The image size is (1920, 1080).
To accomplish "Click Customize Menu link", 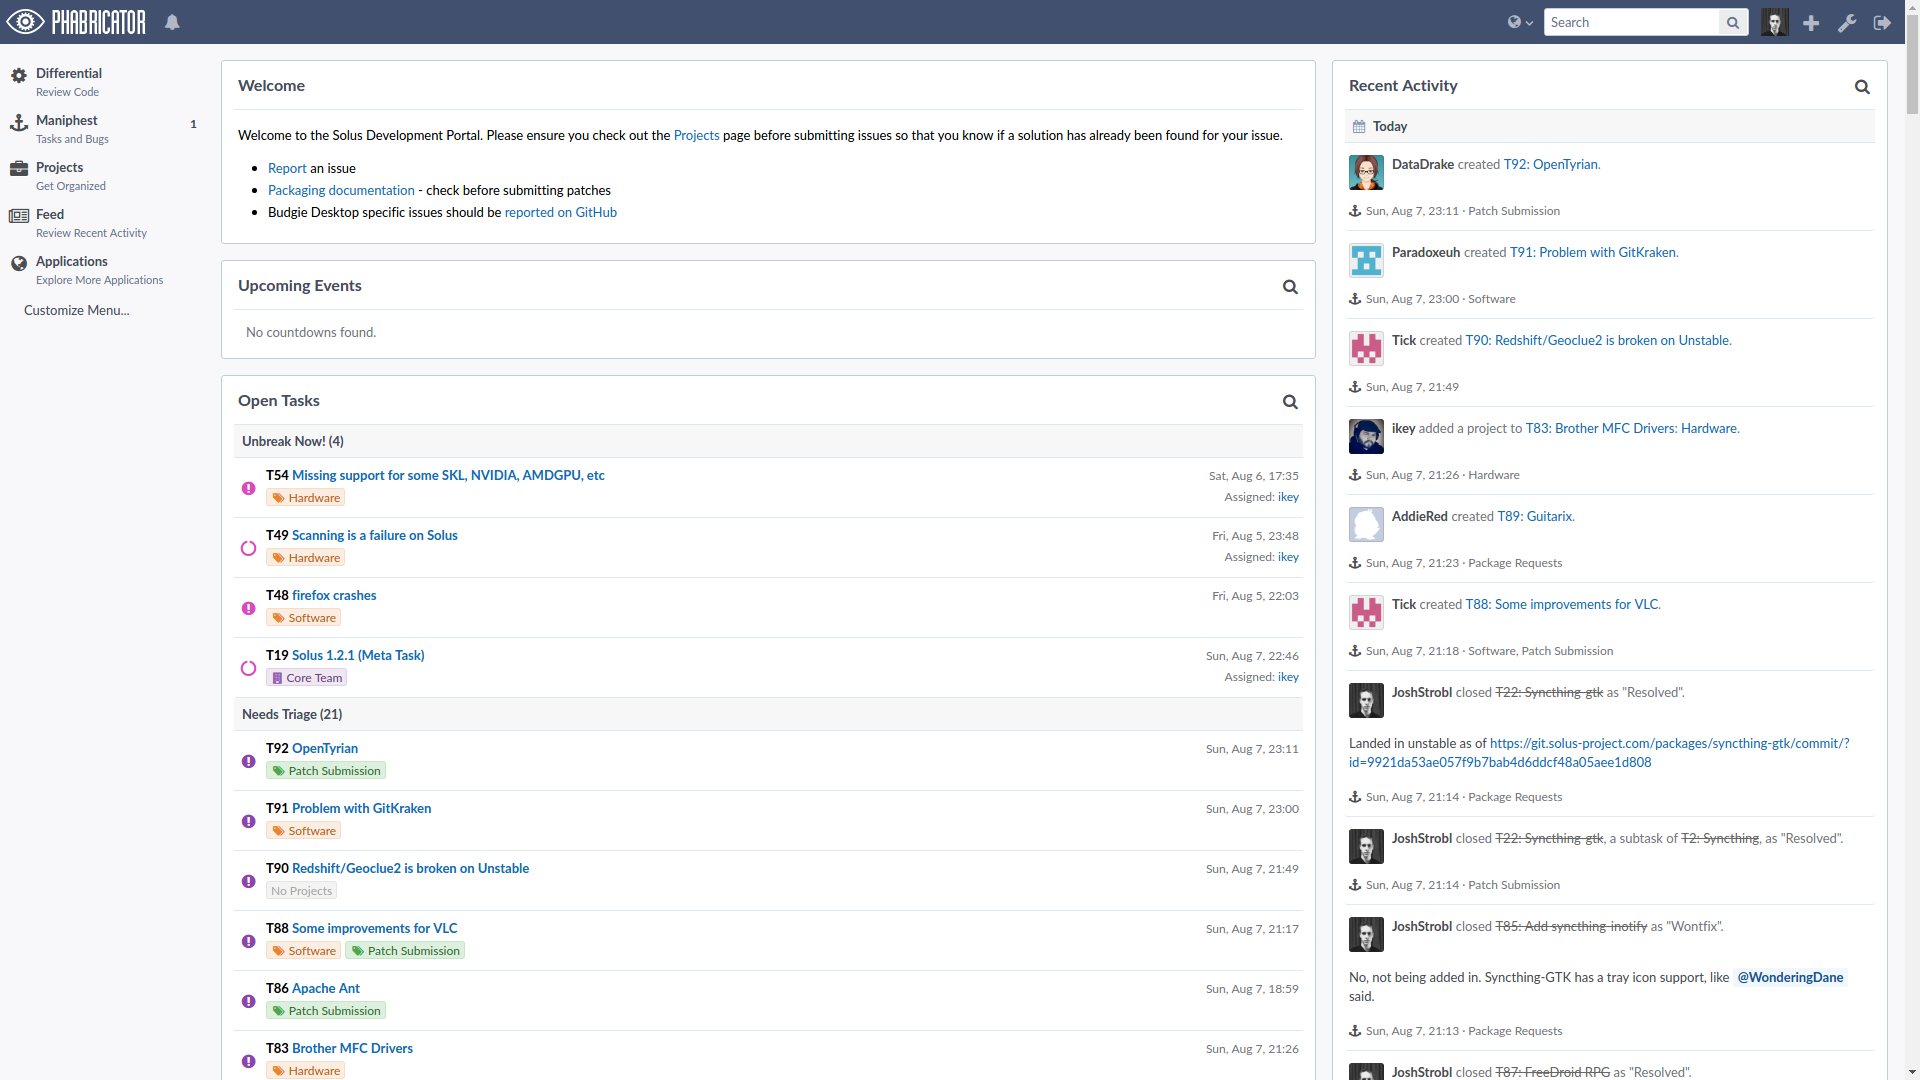I will 77,310.
